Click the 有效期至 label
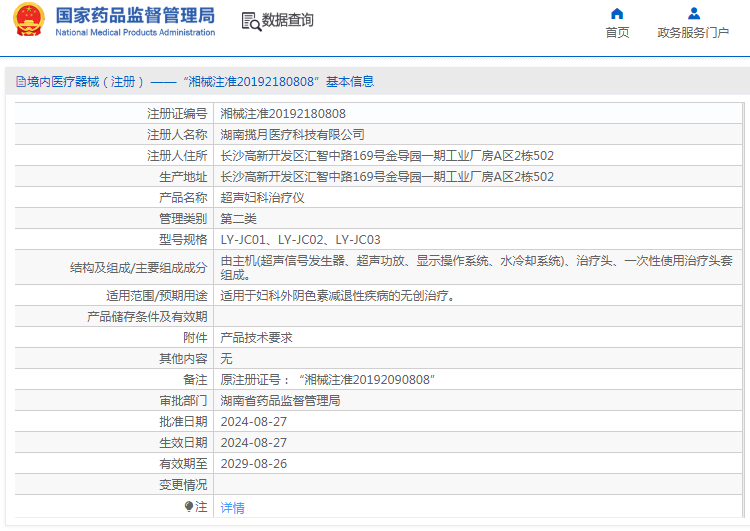The image size is (750, 531). pos(183,464)
